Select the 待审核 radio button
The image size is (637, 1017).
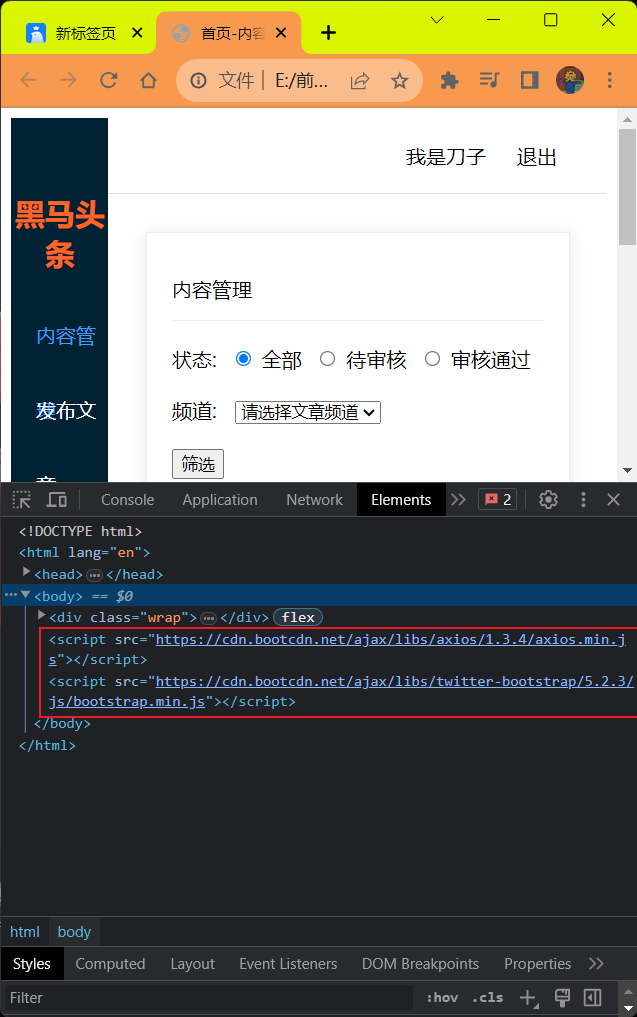pyautogui.click(x=328, y=359)
